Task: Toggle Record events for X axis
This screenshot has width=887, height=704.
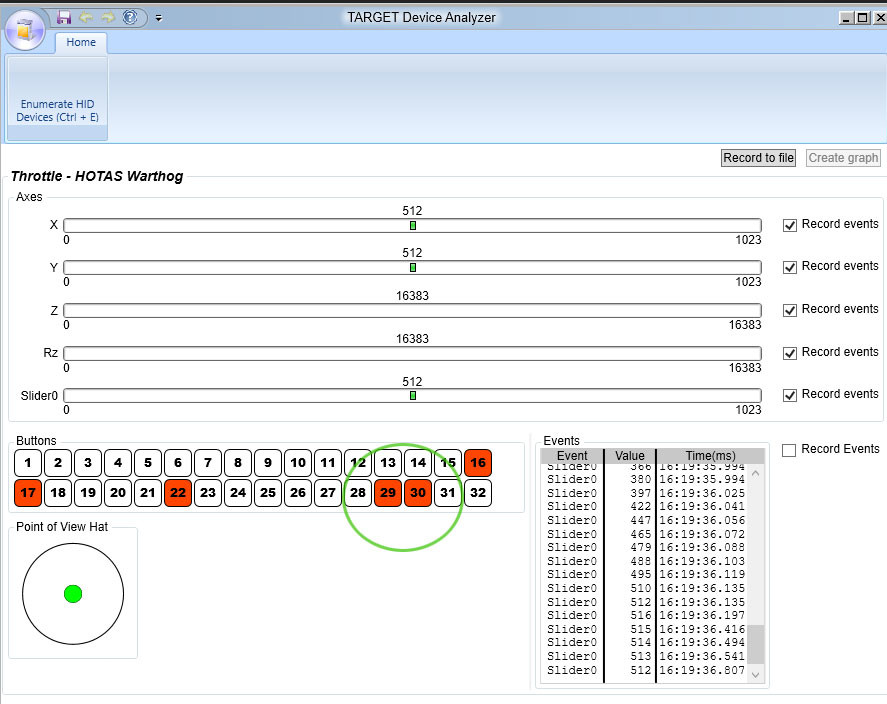Action: point(790,225)
